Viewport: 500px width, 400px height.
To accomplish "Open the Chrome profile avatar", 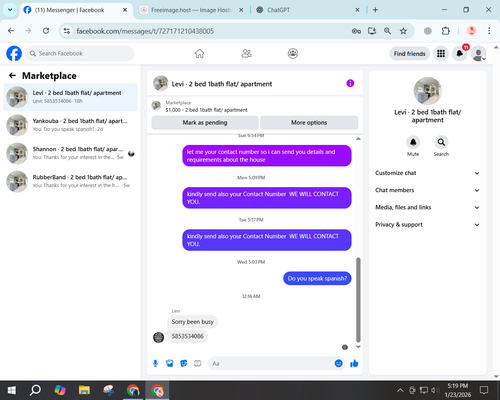I will coord(471,31).
